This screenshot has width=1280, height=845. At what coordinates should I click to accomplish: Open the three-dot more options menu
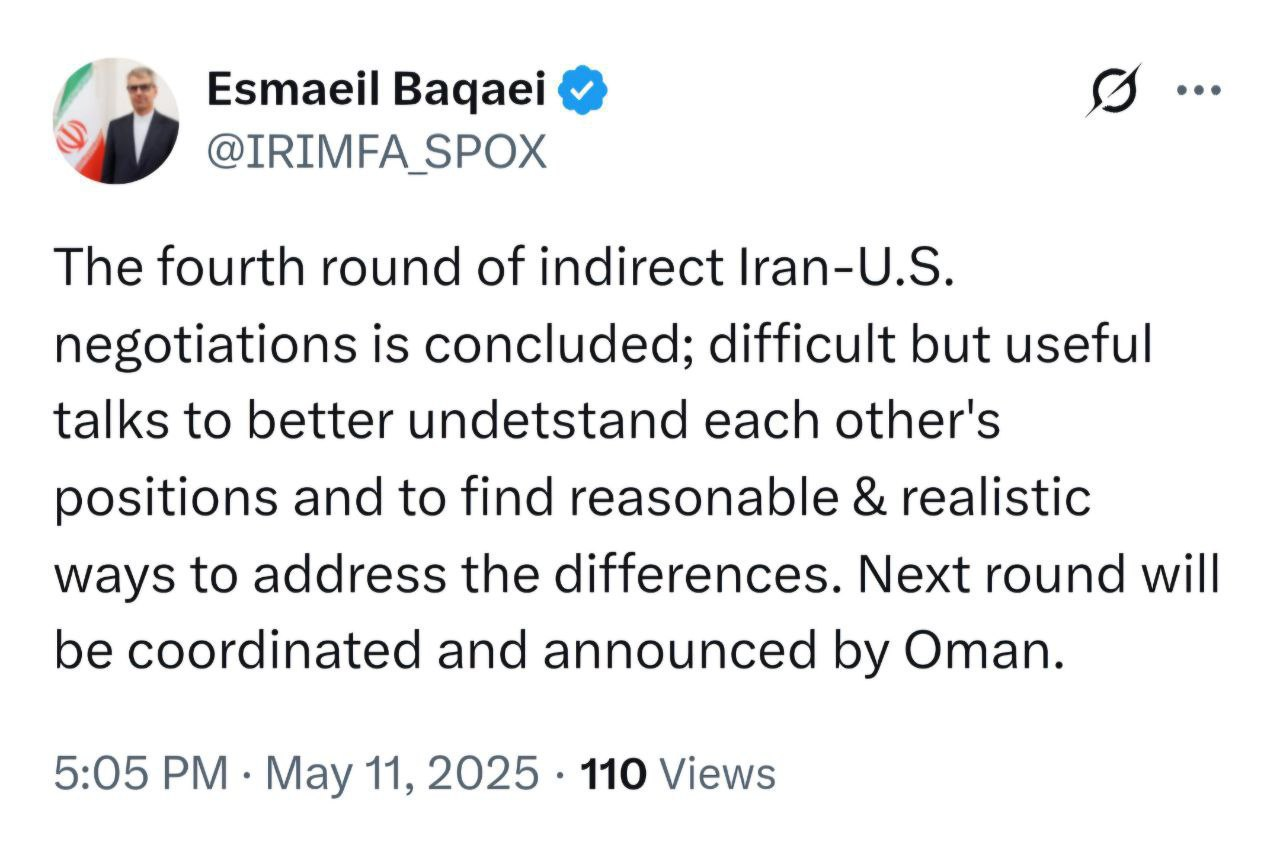pos(1200,91)
